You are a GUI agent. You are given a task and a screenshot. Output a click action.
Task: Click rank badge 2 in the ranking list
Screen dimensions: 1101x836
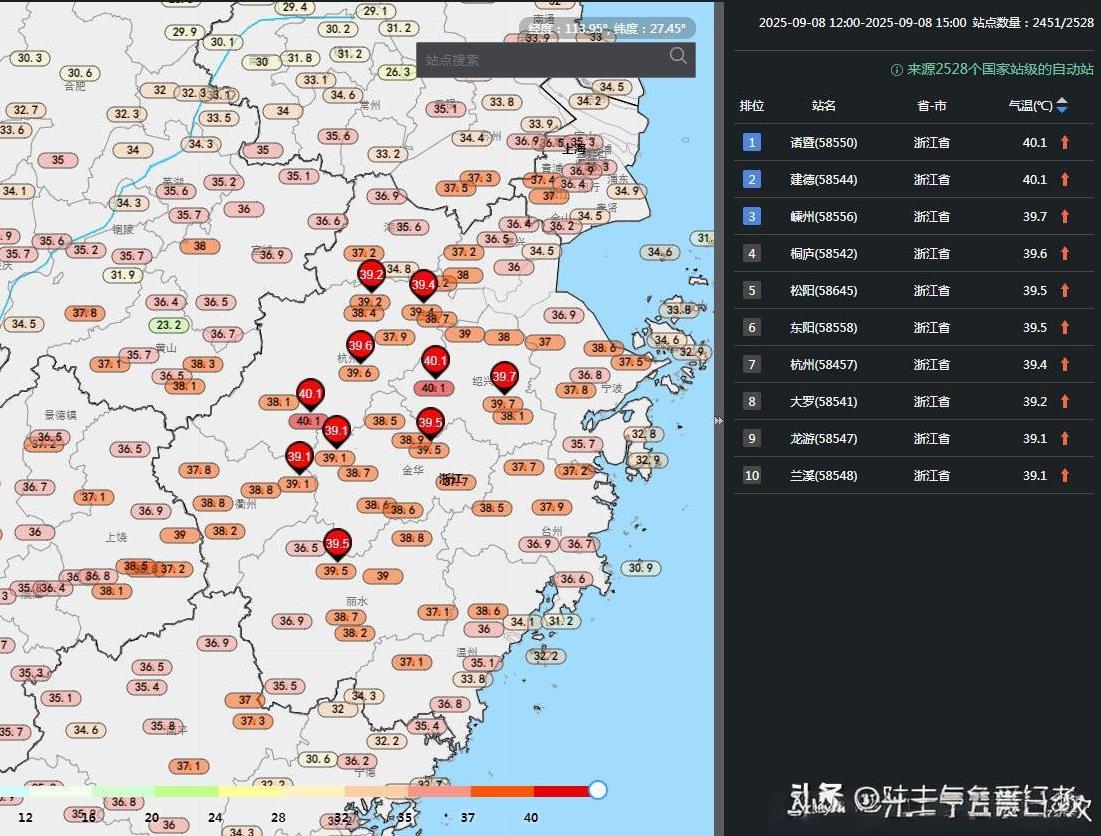tap(751, 180)
